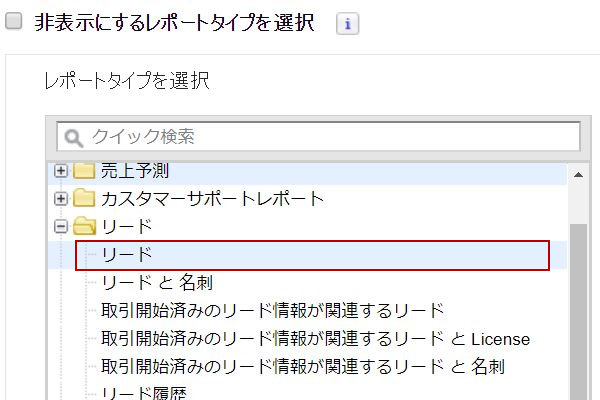Select the 売上予測 folder icon
Screen dimensions: 600x400
coord(84,170)
